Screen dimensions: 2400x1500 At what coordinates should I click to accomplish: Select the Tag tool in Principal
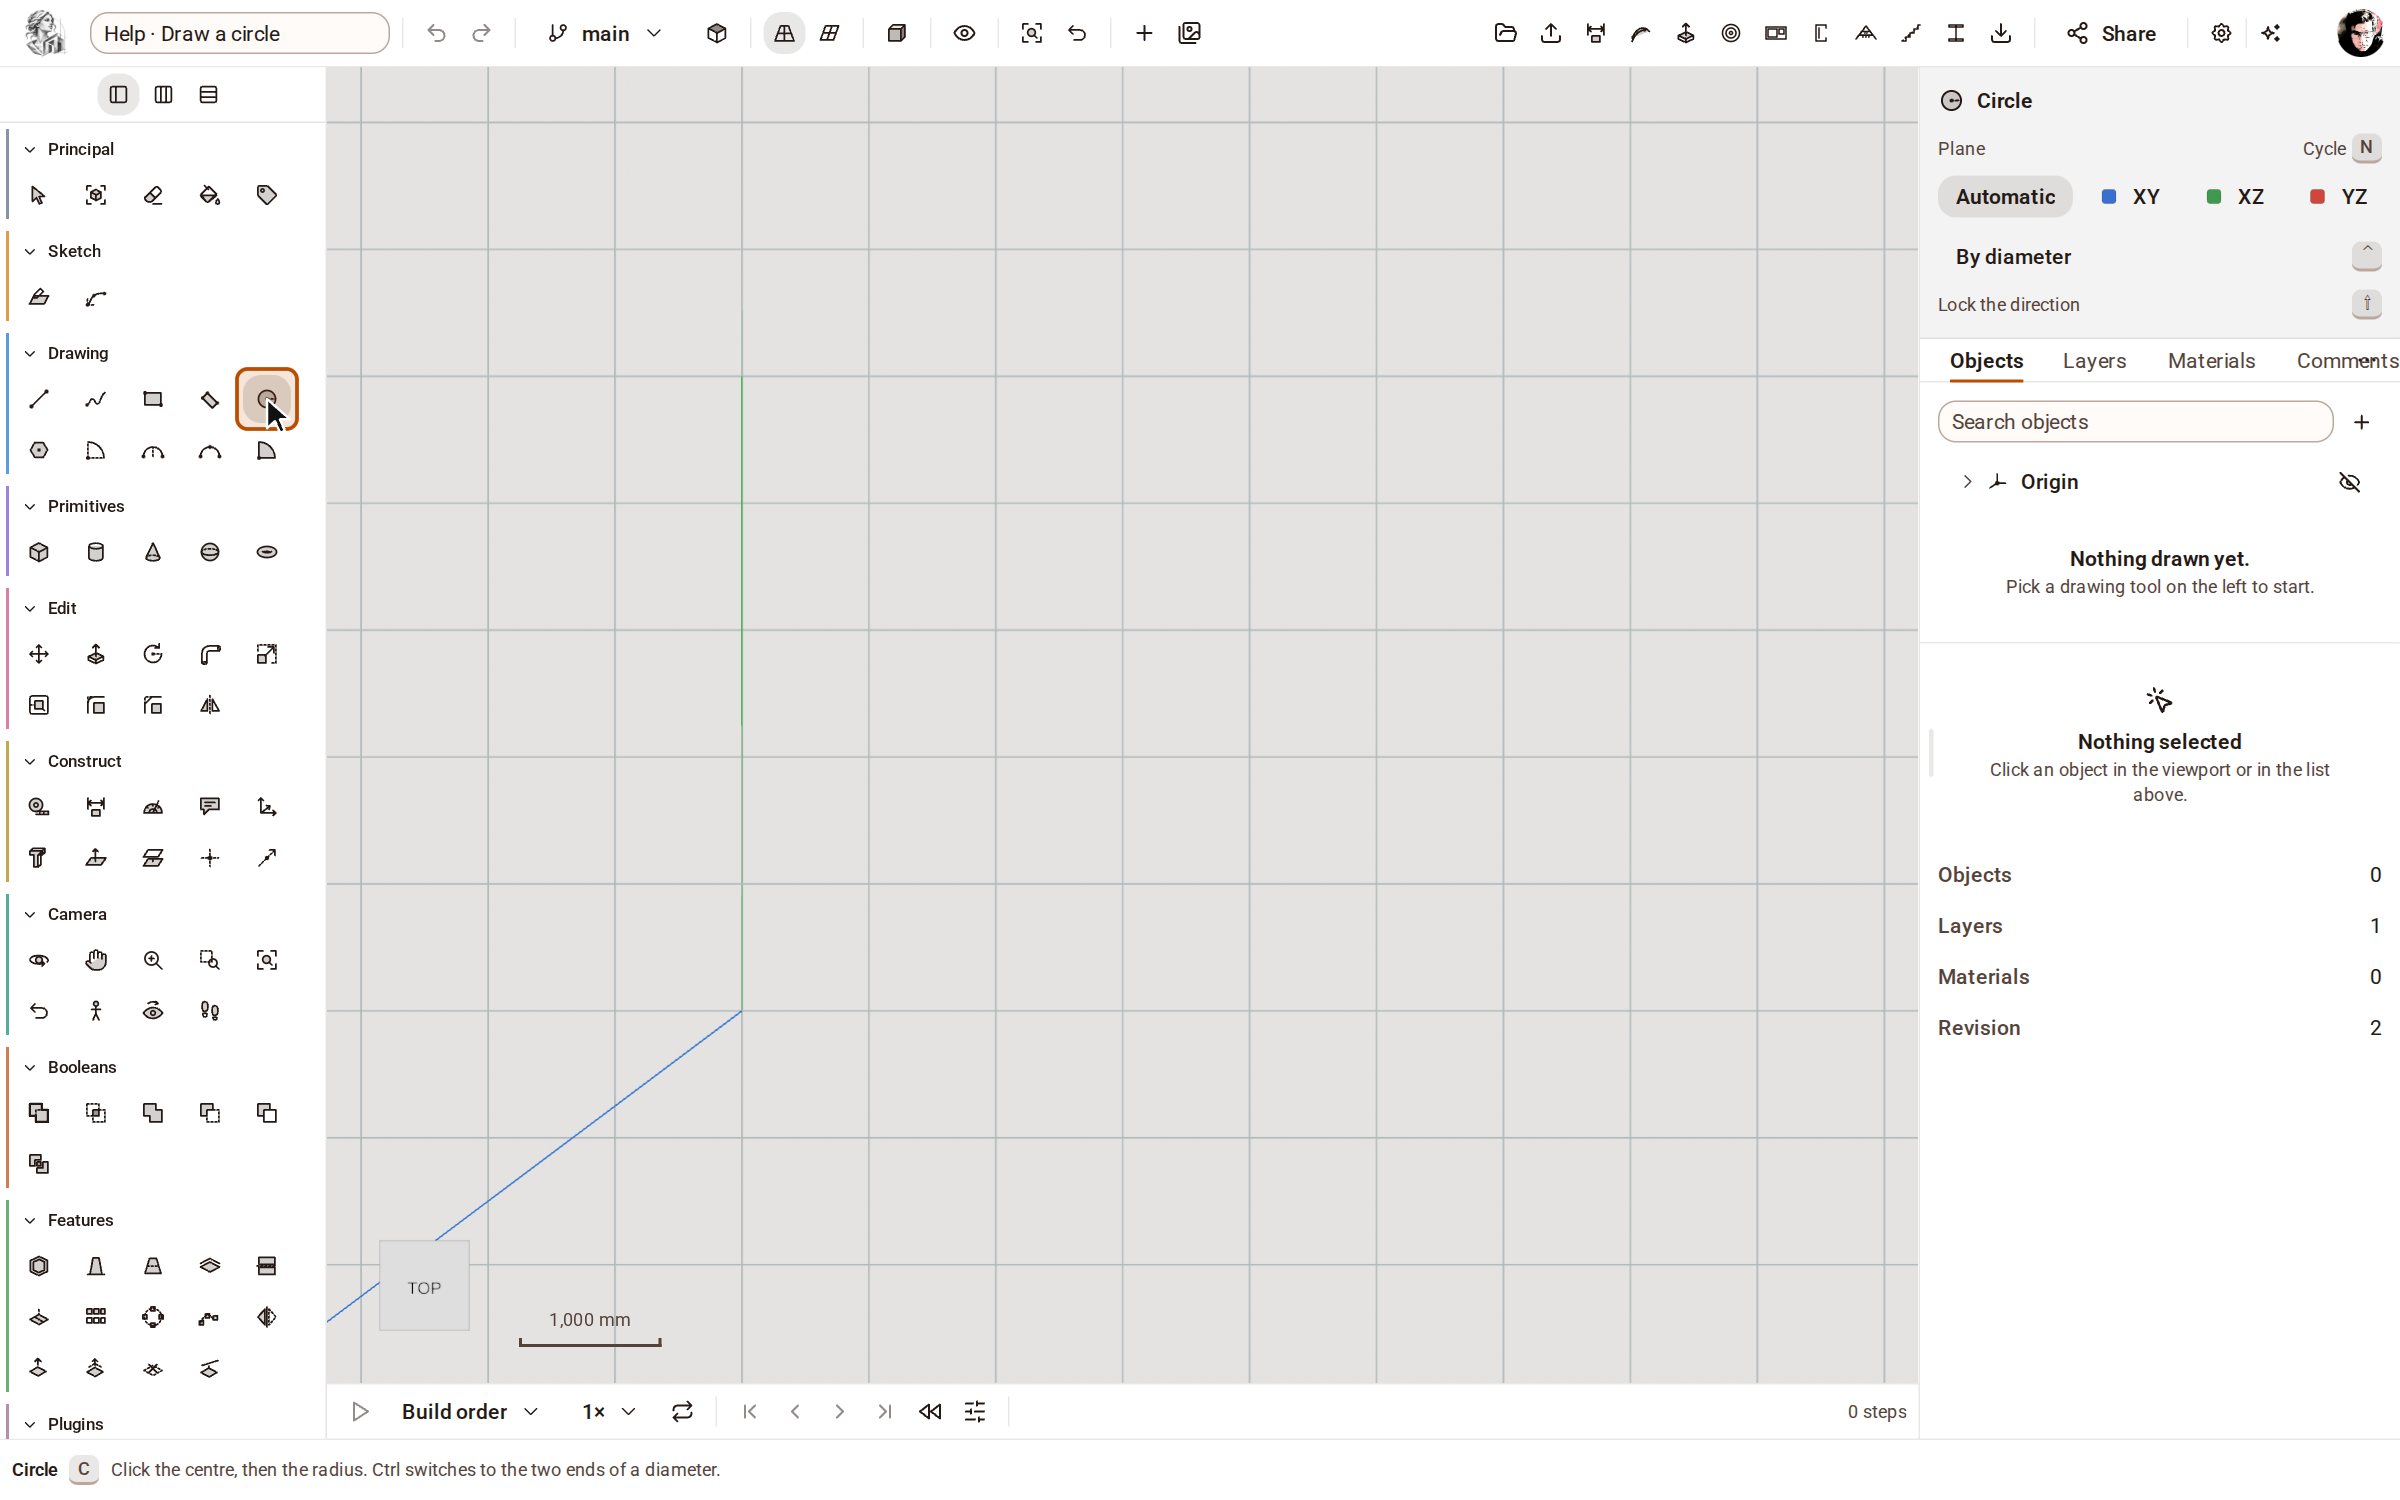coord(267,196)
